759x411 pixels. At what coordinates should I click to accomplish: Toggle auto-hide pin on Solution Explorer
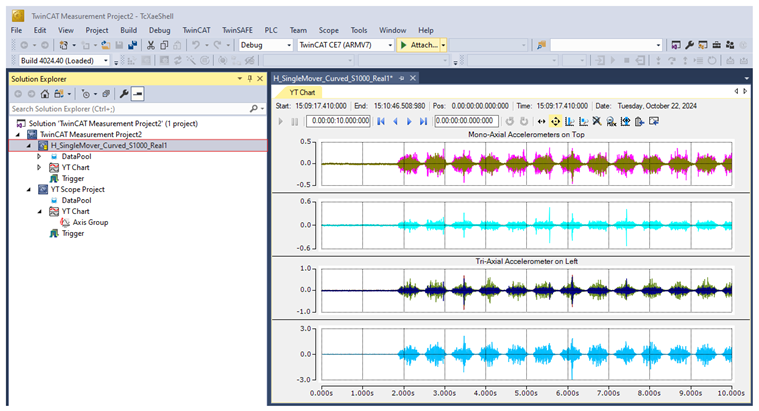(250, 78)
